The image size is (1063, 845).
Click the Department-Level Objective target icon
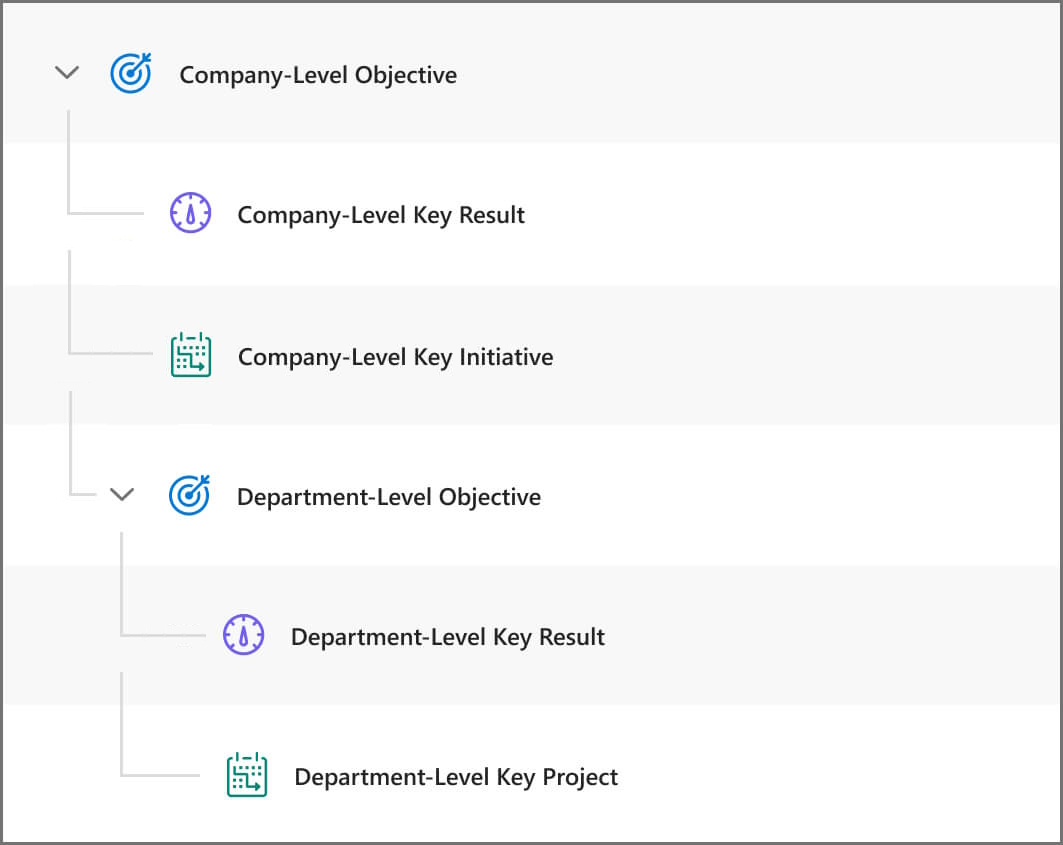pyautogui.click(x=189, y=495)
